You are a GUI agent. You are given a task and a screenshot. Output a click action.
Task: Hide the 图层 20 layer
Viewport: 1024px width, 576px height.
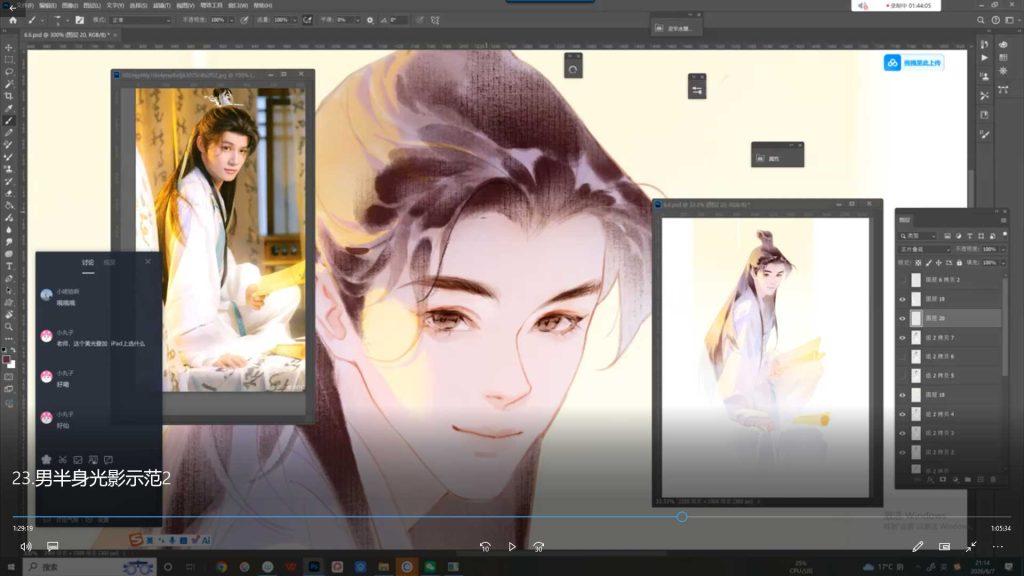pyautogui.click(x=903, y=318)
